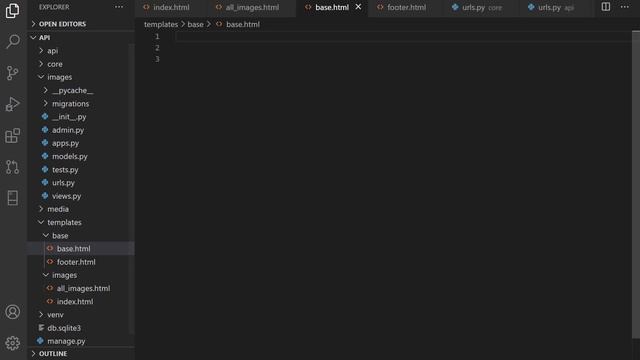Click the base.html breadcrumb segment
The width and height of the screenshot is (640, 360).
[x=243, y=24]
